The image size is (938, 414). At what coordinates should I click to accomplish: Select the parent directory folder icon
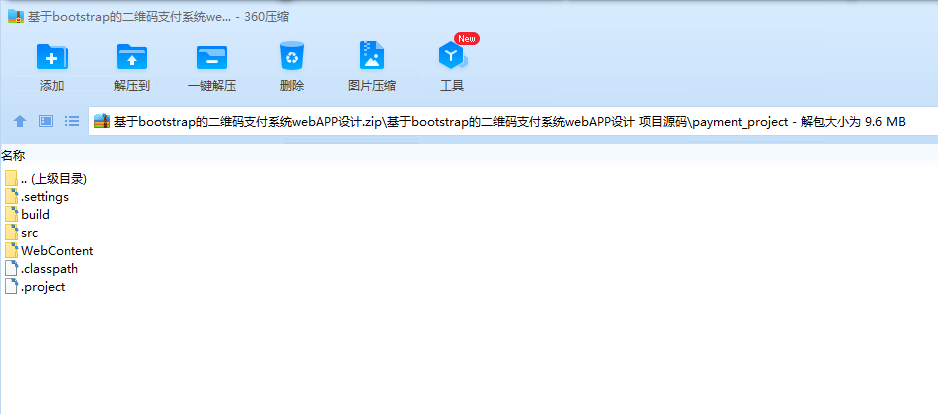11,178
